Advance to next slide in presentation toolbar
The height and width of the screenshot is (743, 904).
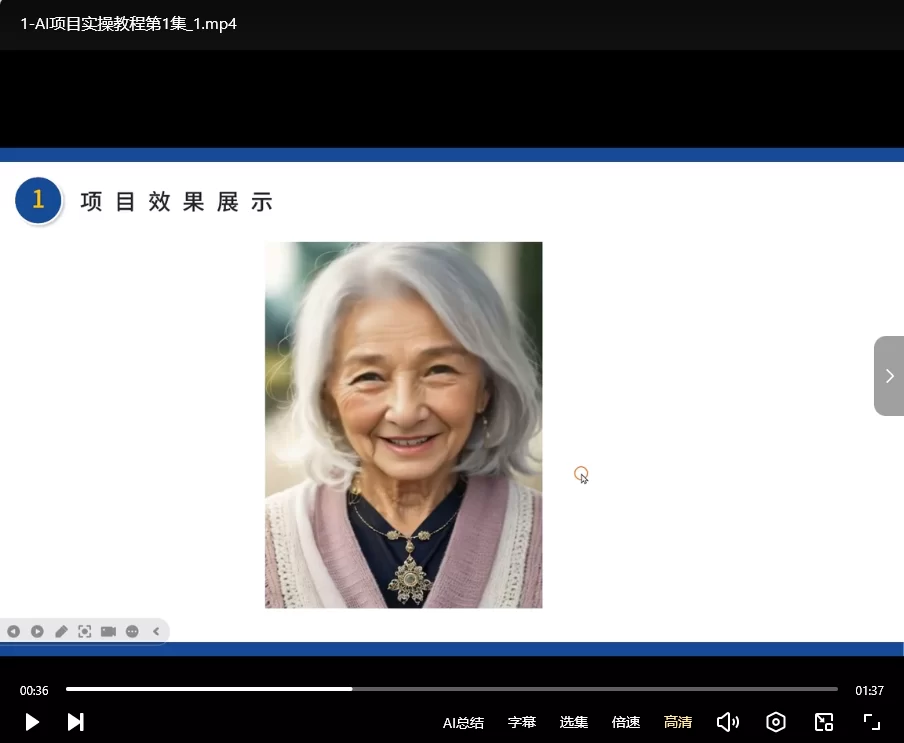pyautogui.click(x=37, y=631)
